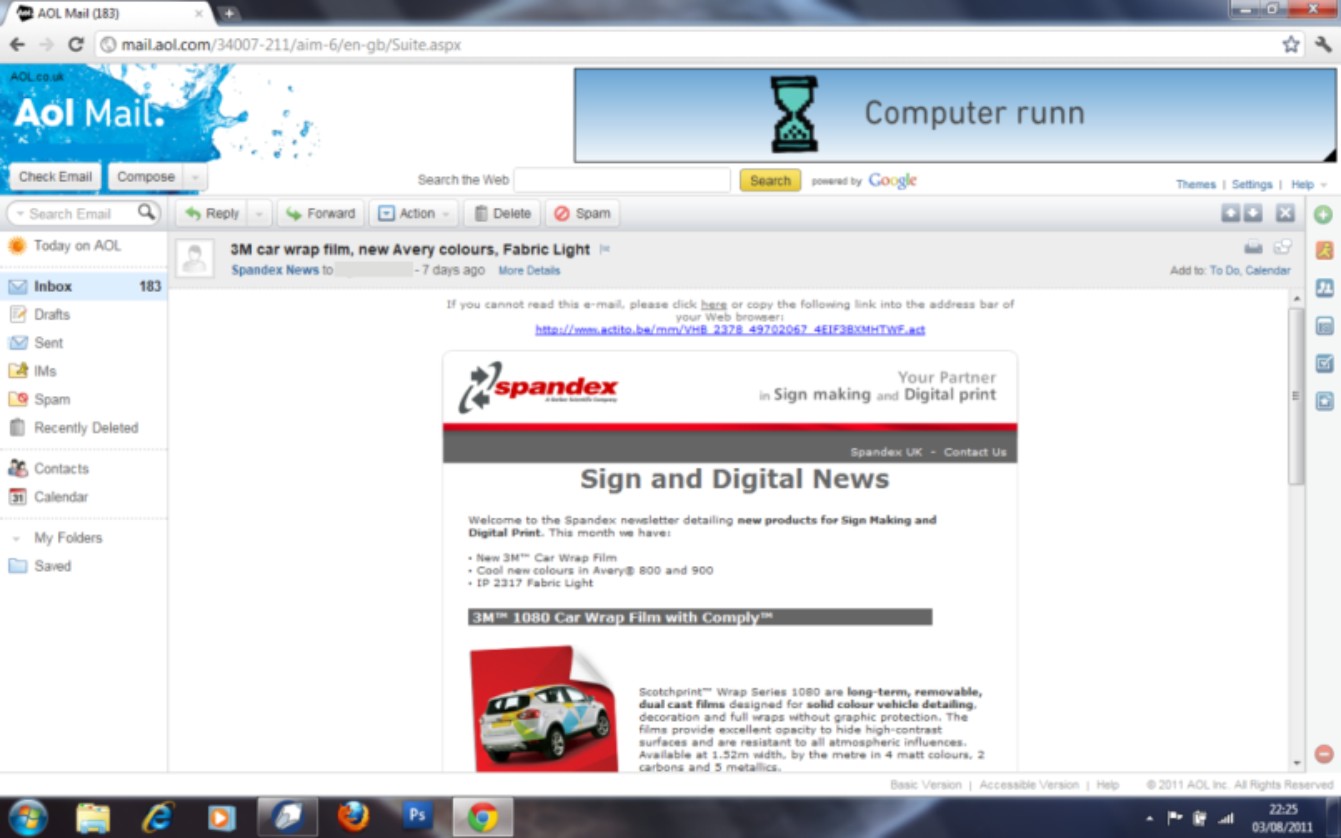Go to the previous message arrow
This screenshot has height=838, width=1341.
[1230, 213]
